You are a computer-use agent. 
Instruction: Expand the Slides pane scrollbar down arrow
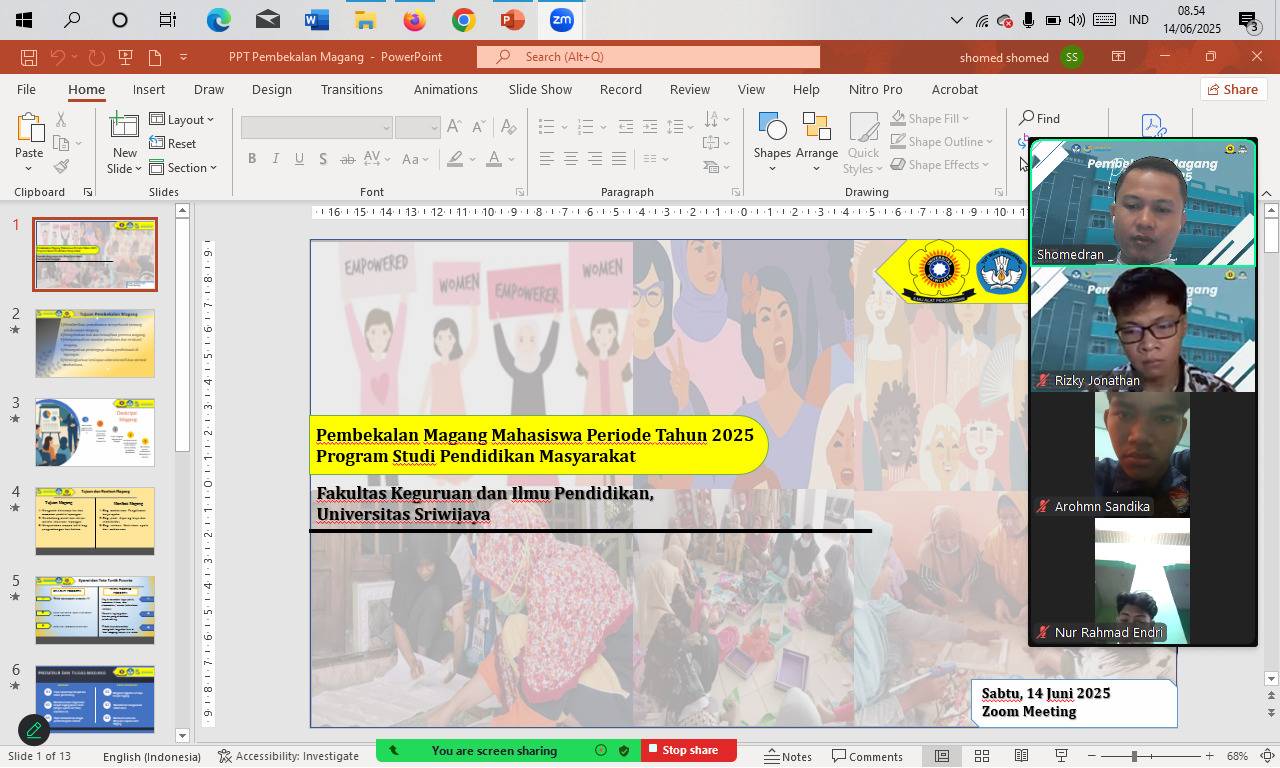click(182, 736)
